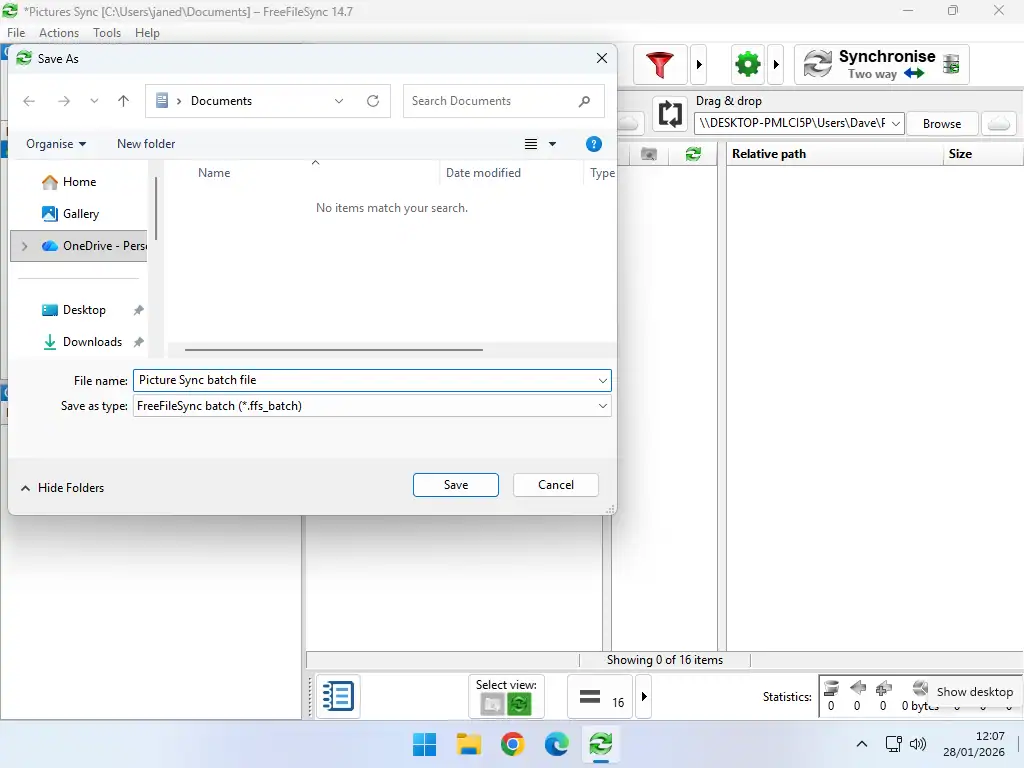Open synchronisation settings via the green gear icon
The width and height of the screenshot is (1024, 768).
pos(747,63)
